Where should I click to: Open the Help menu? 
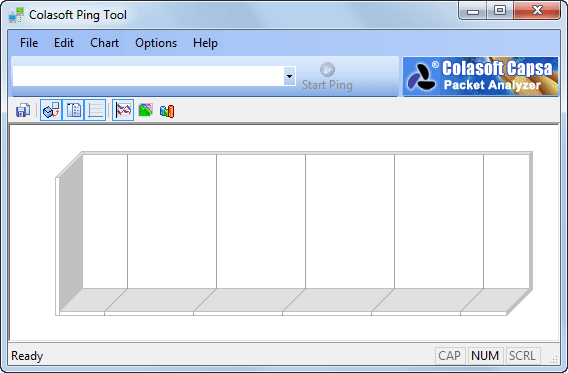(x=205, y=43)
